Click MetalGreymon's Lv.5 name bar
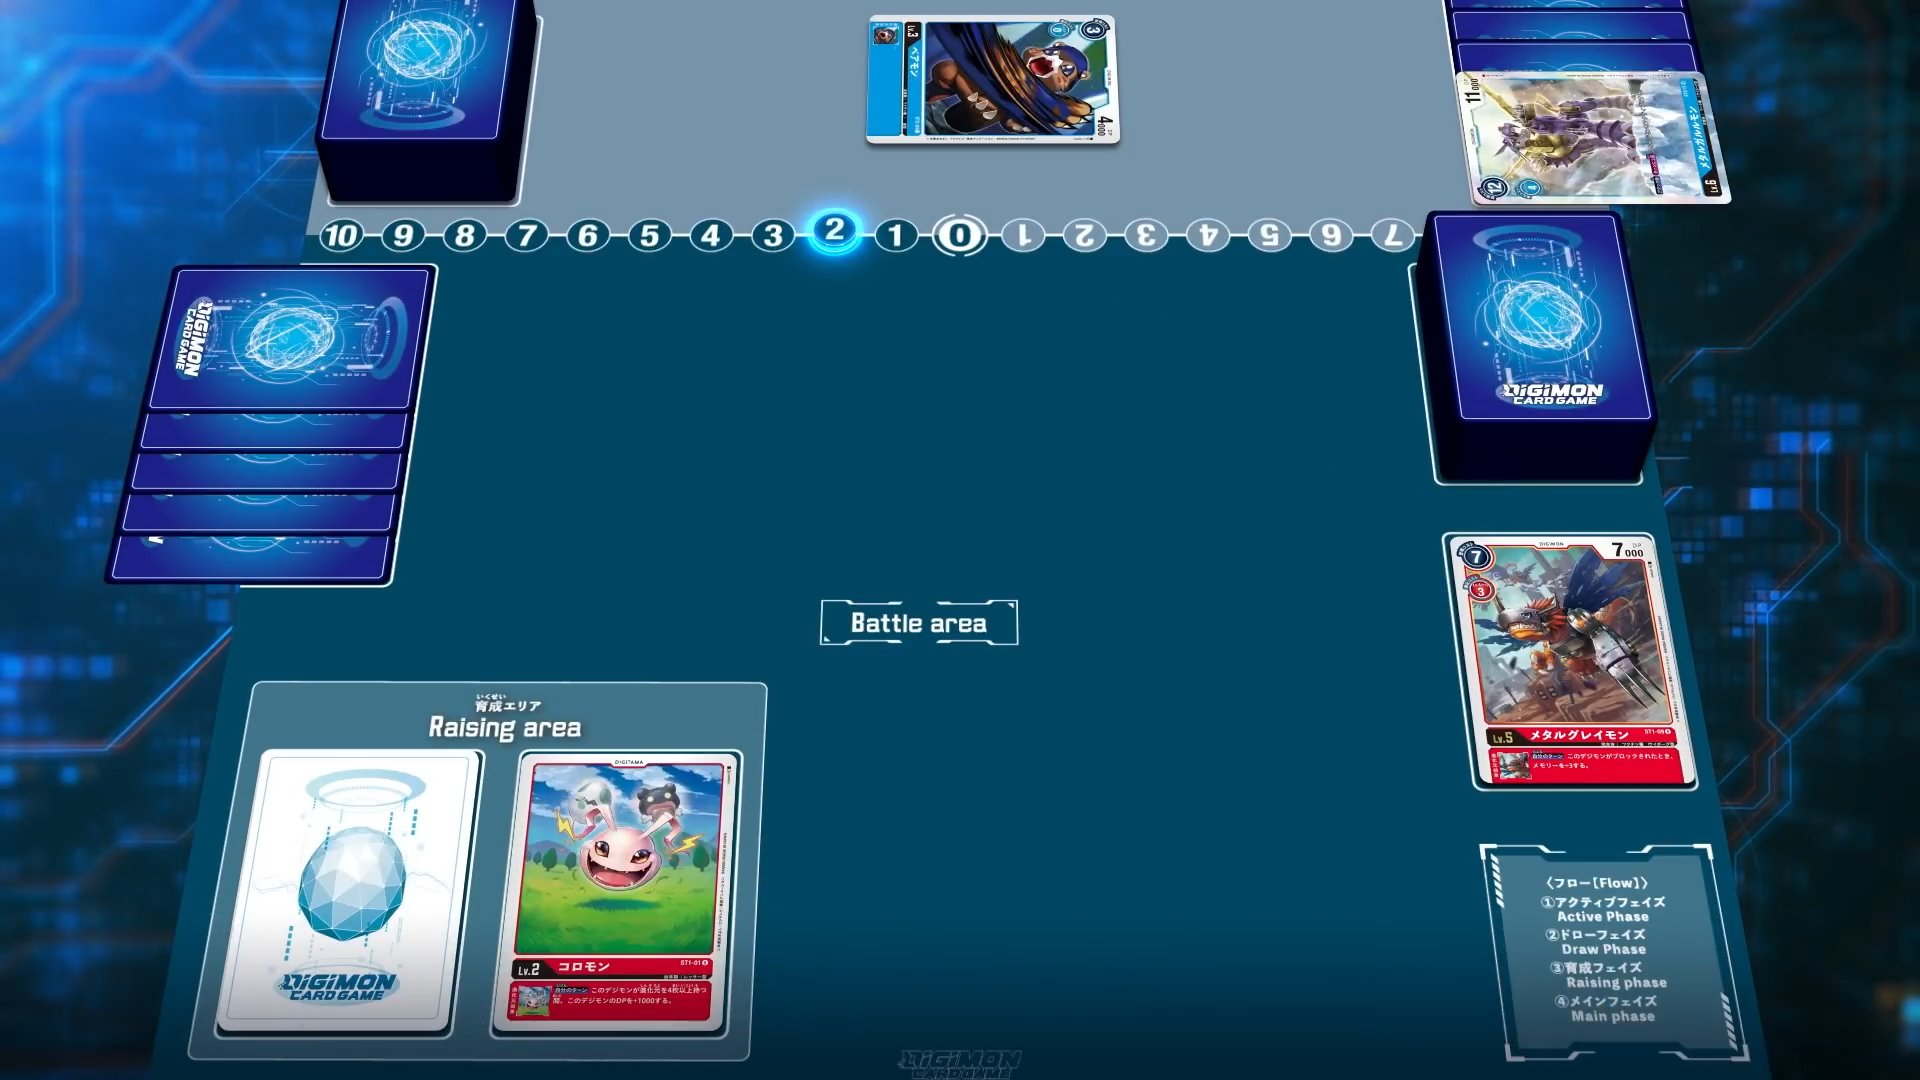 tap(1582, 736)
